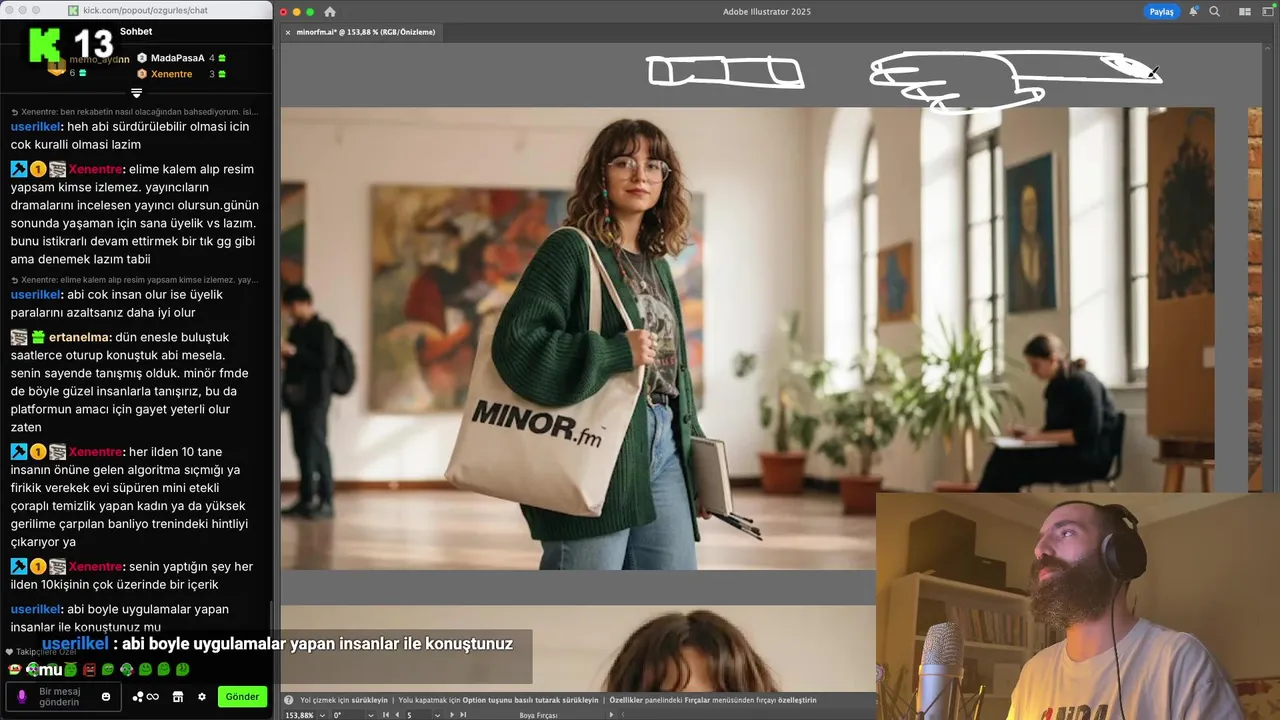This screenshot has width=1280, height=720.
Task: Click the Sohbet chat heading
Action: pos(136,32)
